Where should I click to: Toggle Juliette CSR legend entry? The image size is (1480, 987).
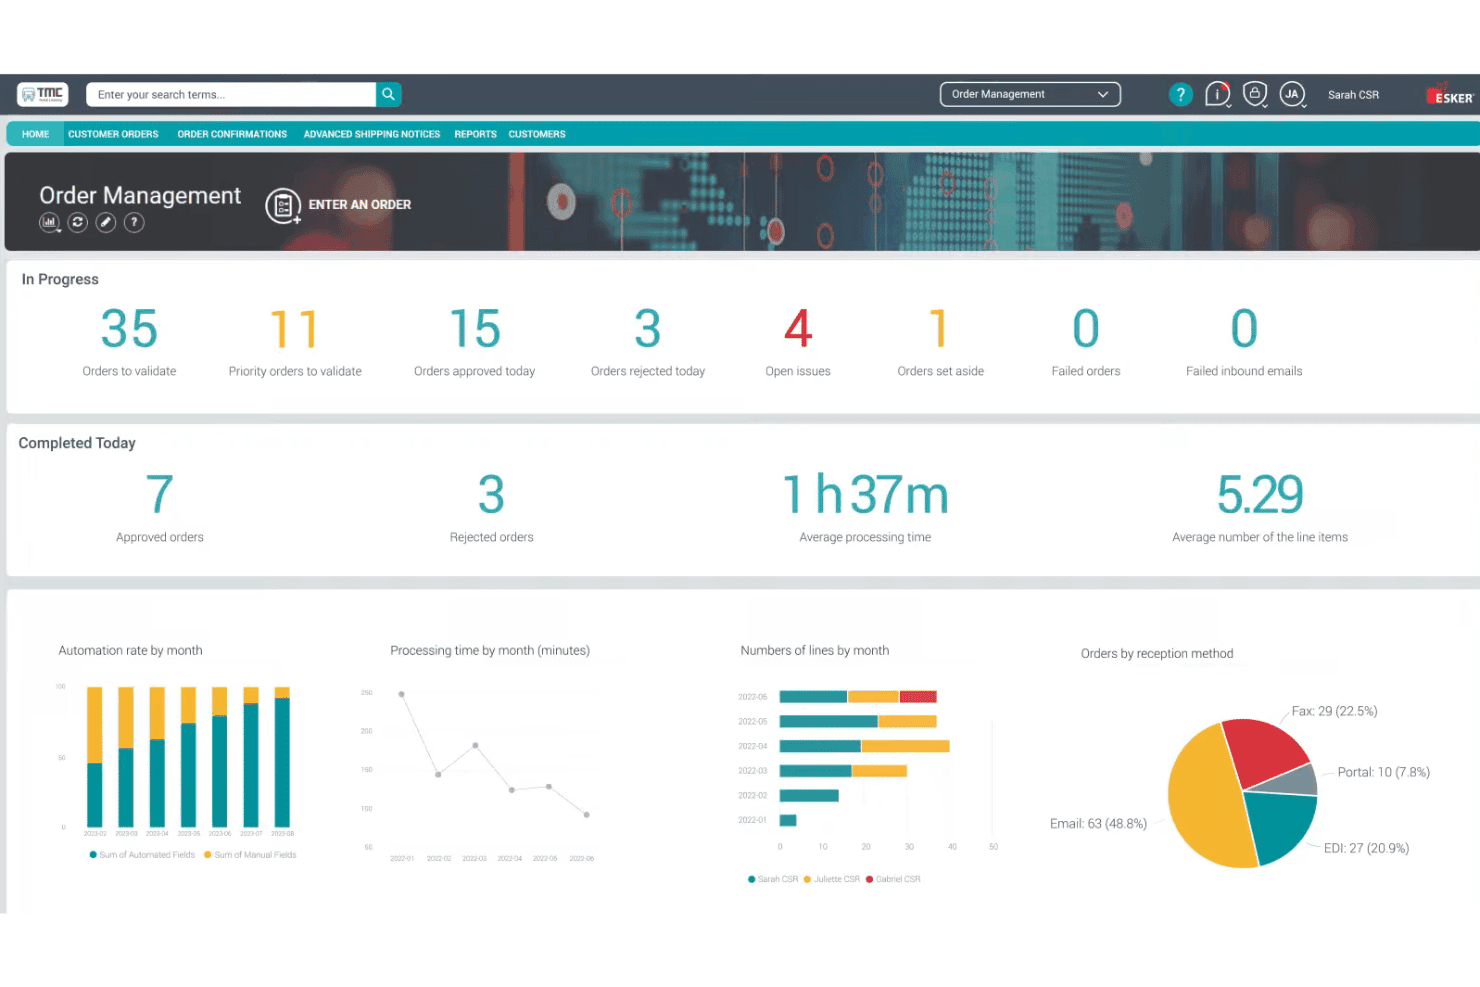coord(832,879)
